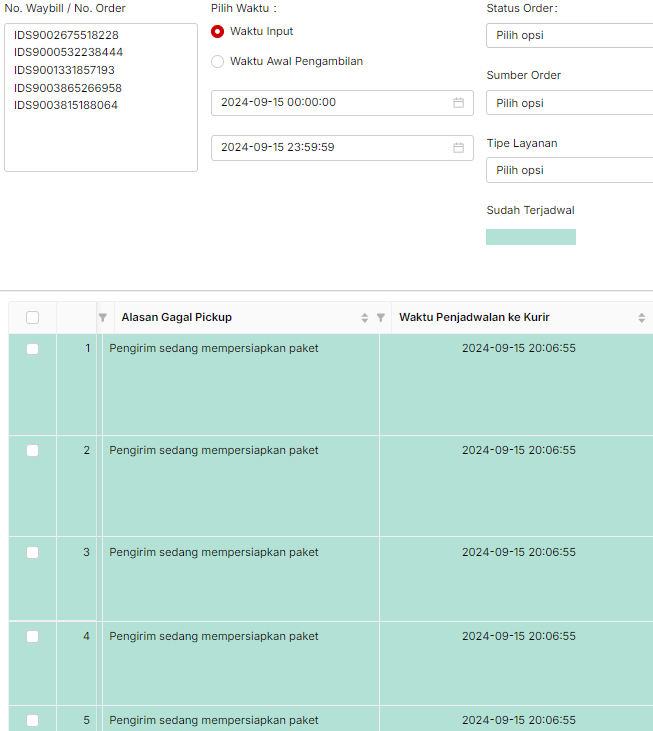The image size is (653, 731).
Task: Check the checkbox for row 1
Action: [x=33, y=349]
